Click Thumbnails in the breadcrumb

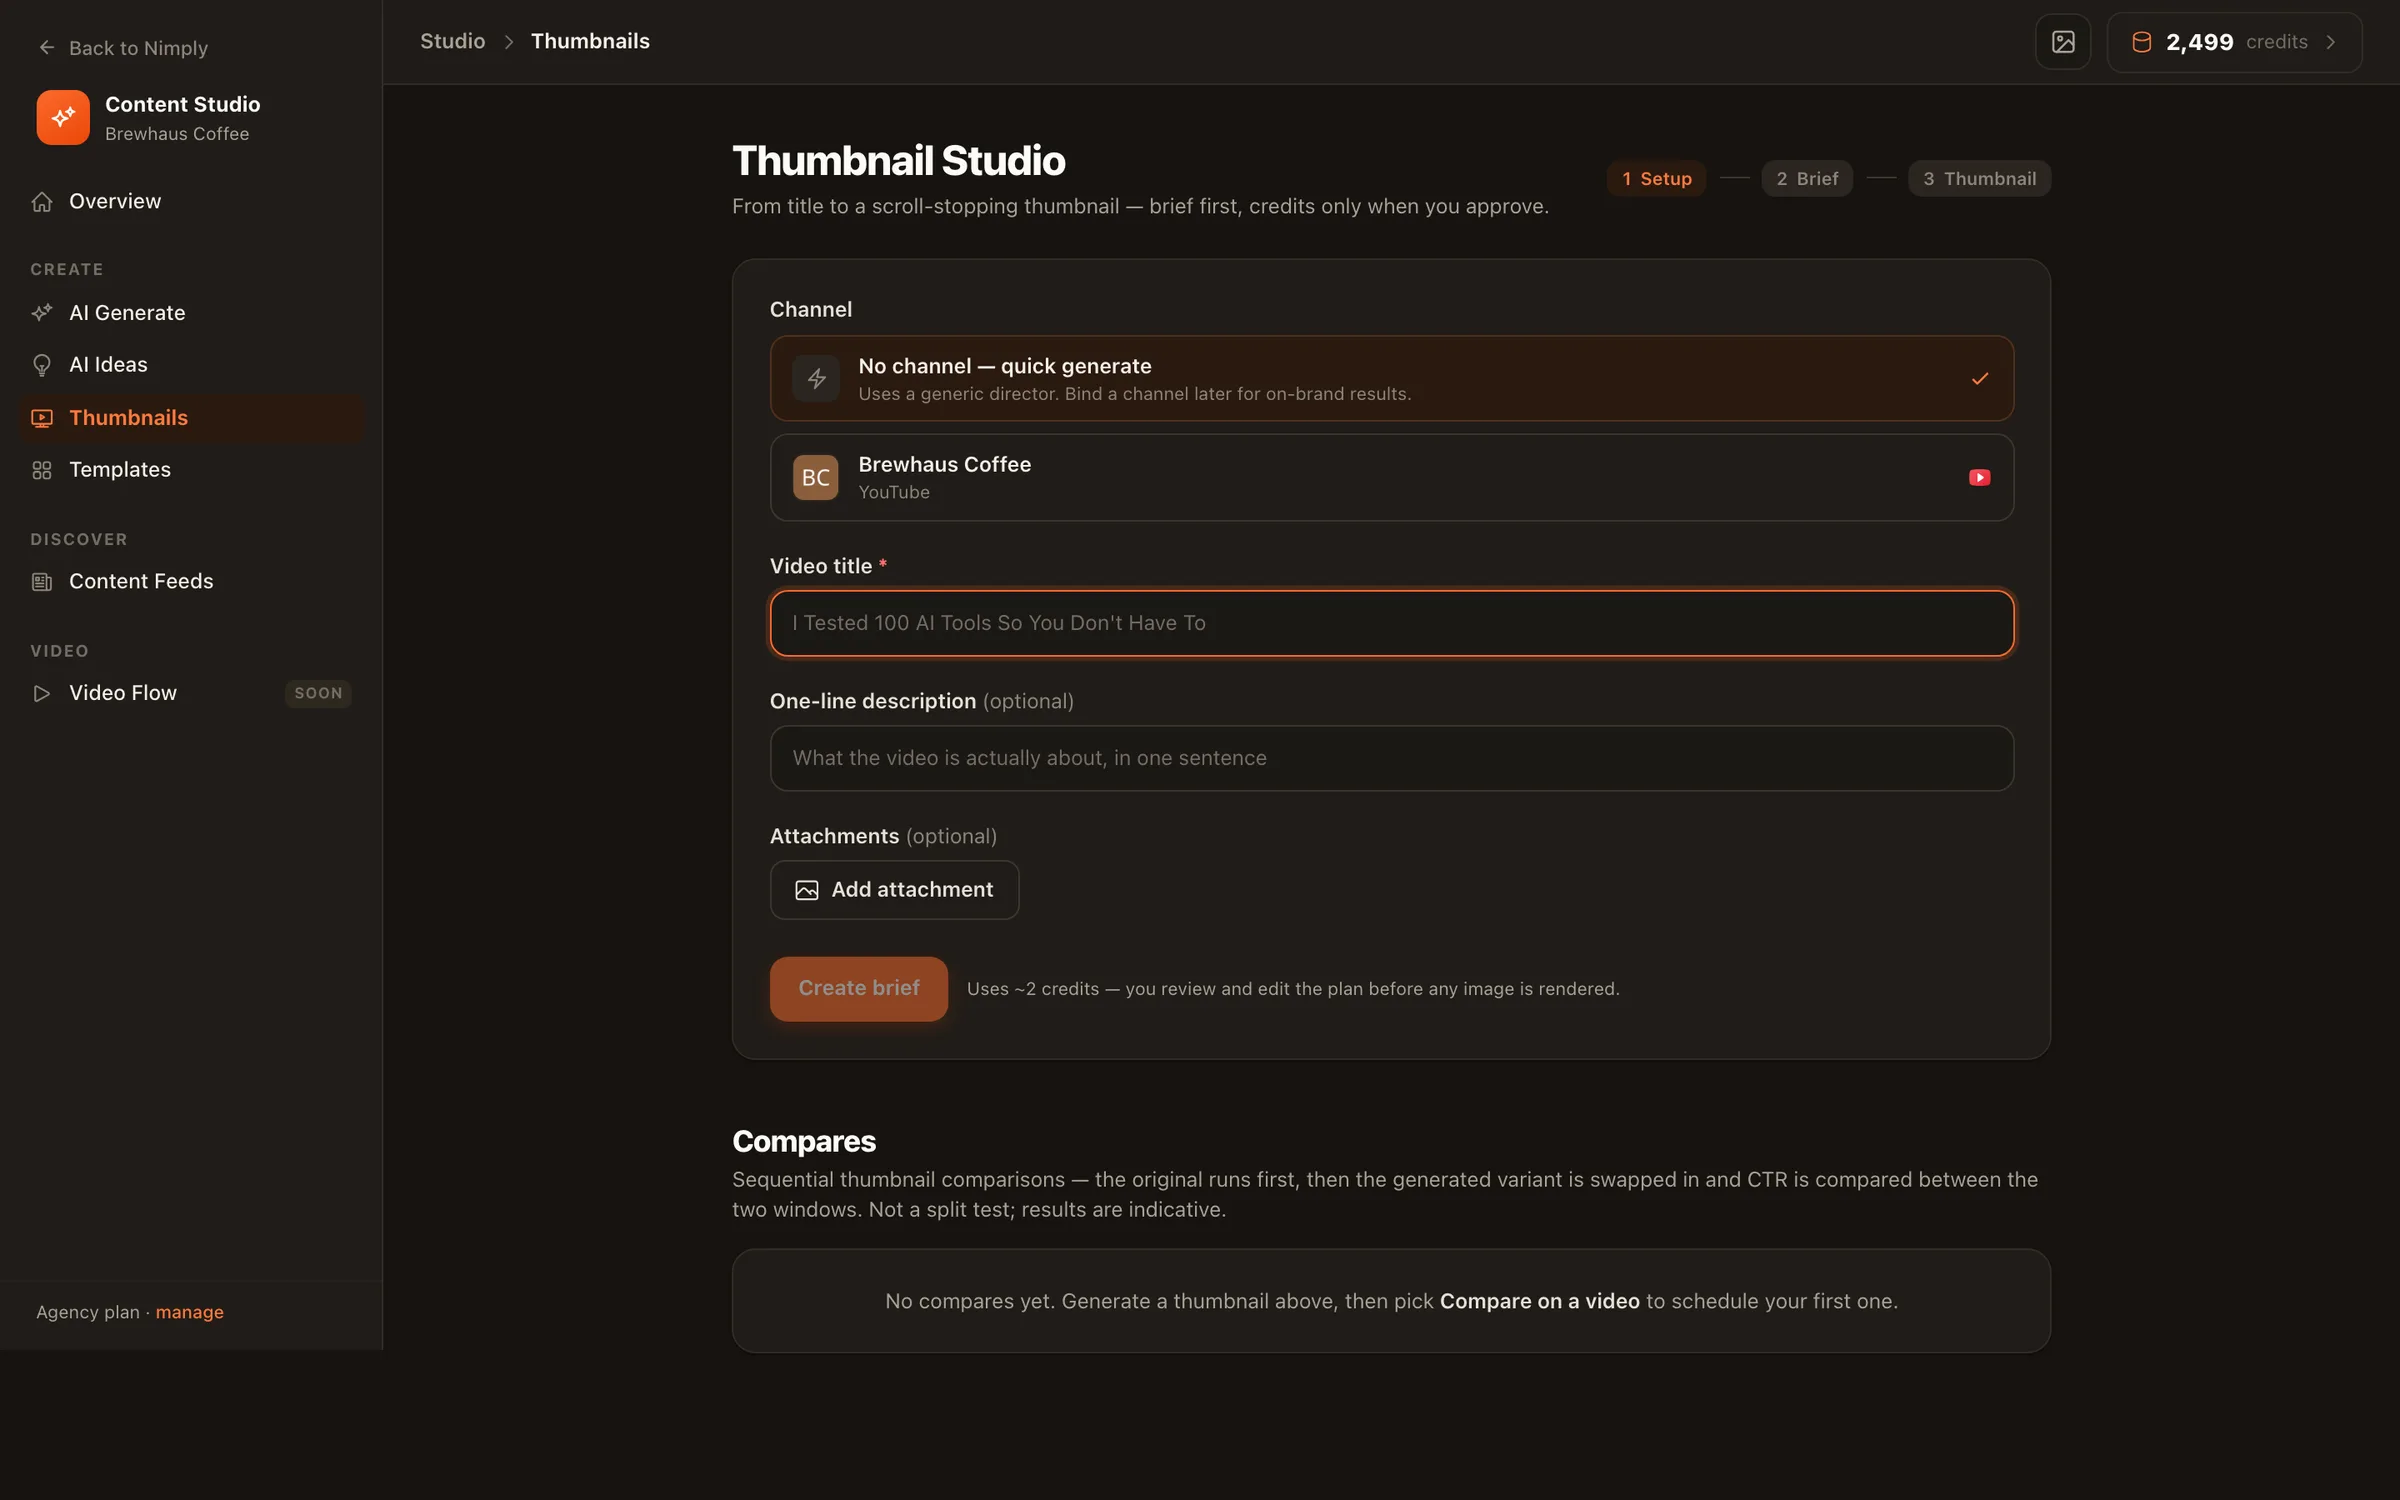click(x=590, y=42)
